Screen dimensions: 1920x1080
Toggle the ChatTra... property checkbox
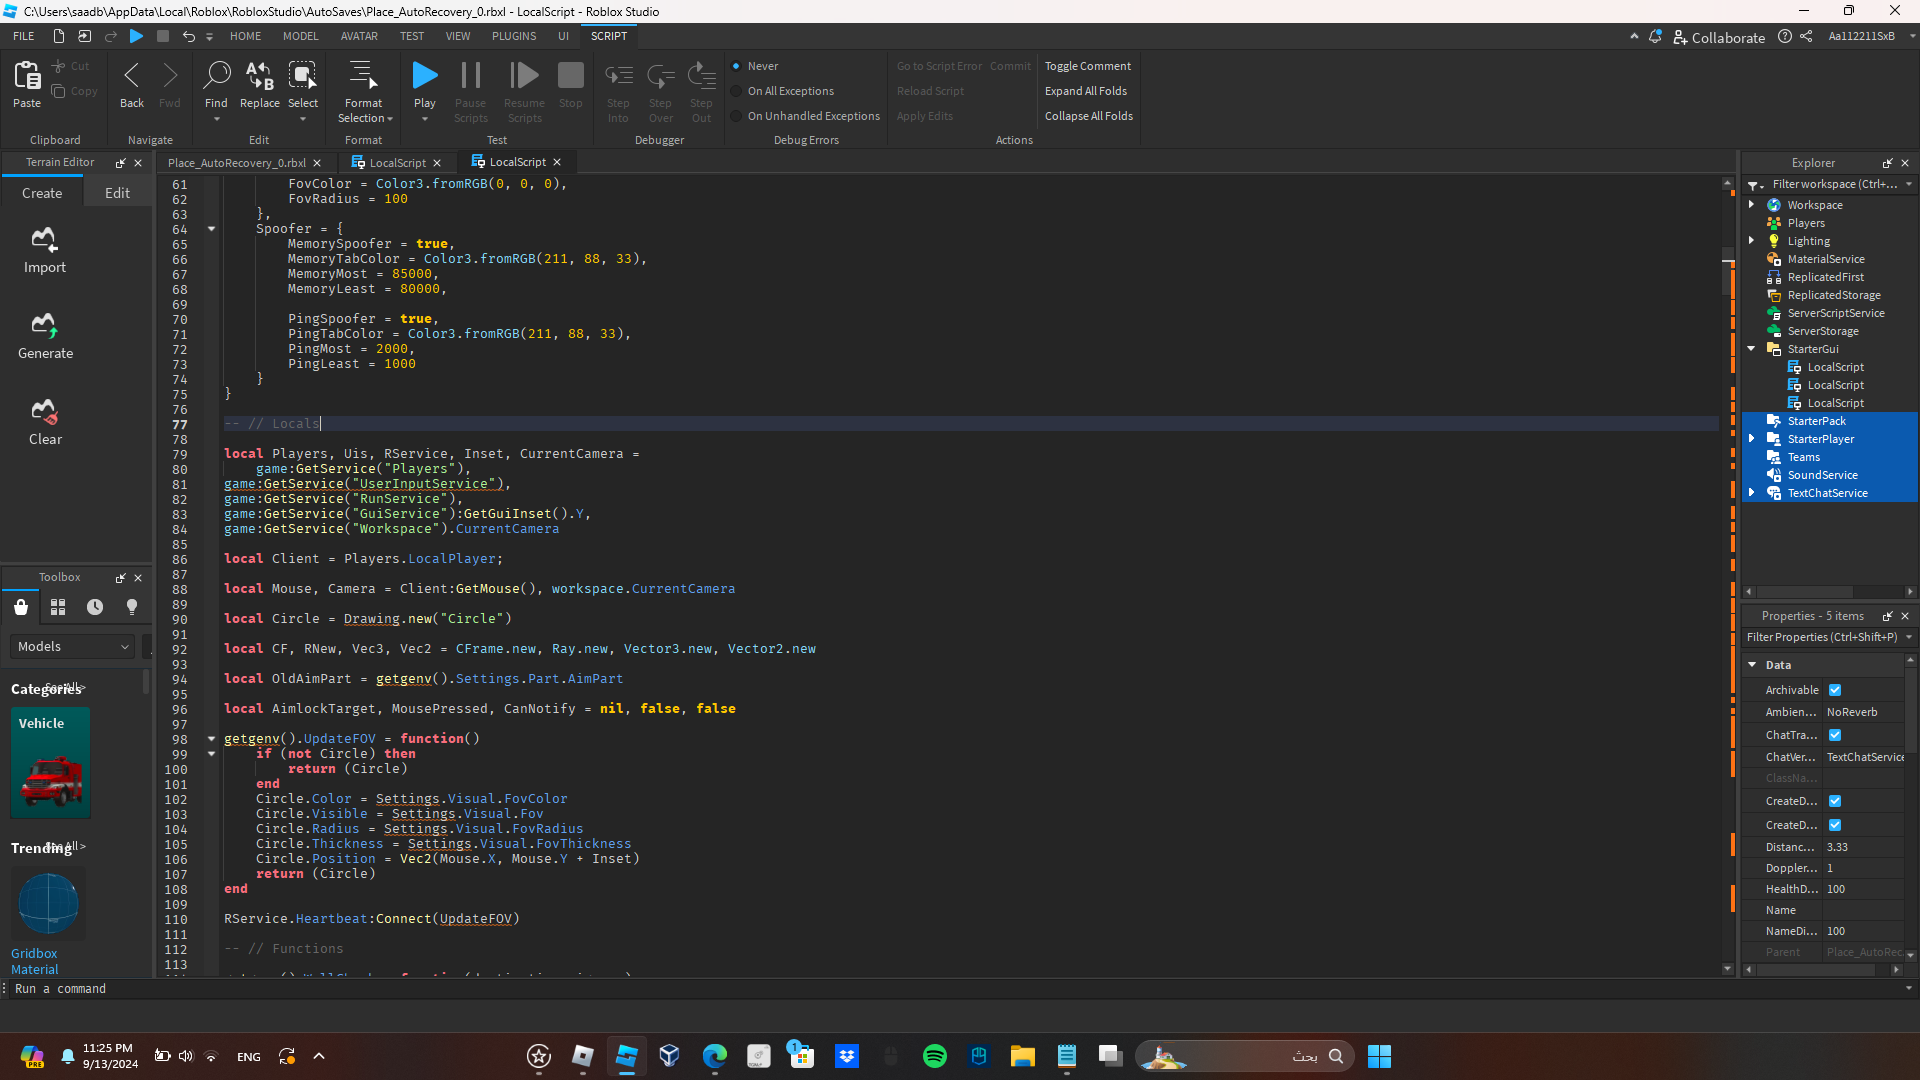(x=1835, y=735)
